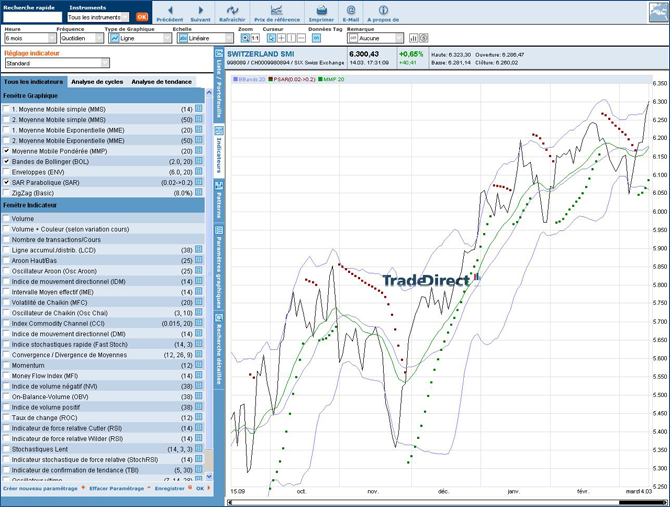670x507 pixels.
Task: Open settings icon for Bandes de Bollinger
Action: (x=199, y=161)
